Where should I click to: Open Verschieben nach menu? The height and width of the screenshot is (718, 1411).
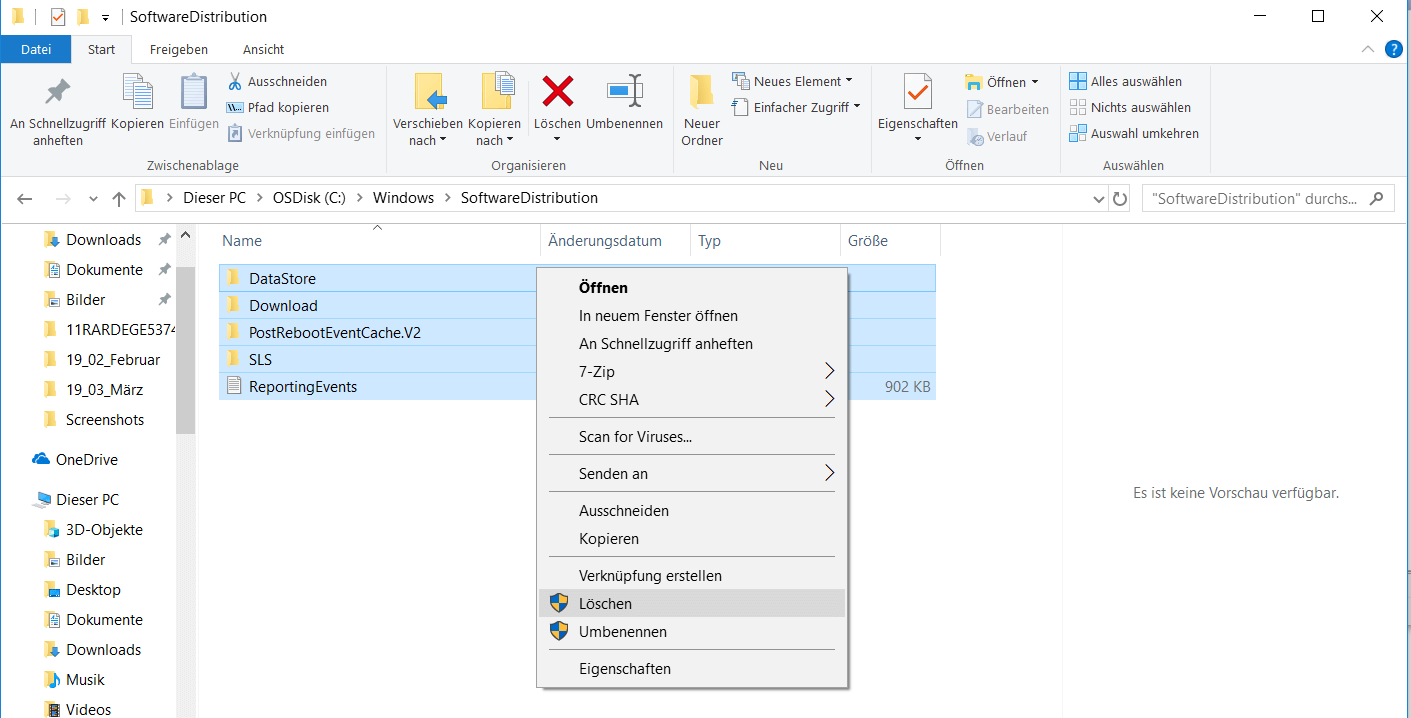click(428, 111)
